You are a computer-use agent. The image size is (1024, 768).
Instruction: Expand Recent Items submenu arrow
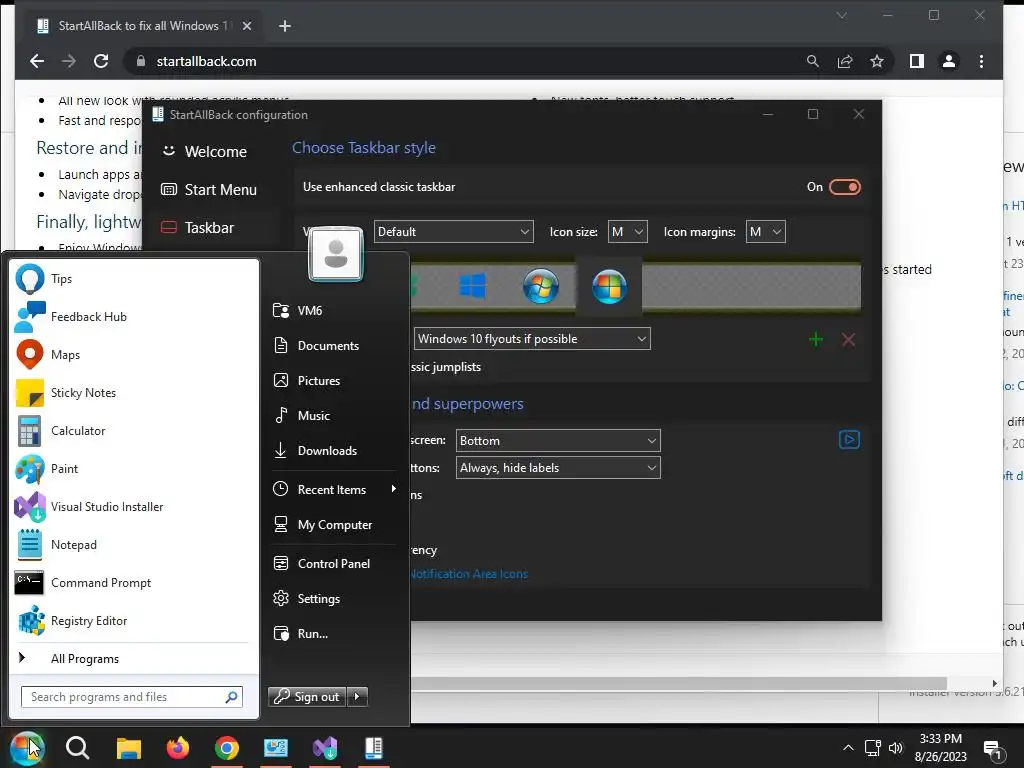(x=393, y=489)
